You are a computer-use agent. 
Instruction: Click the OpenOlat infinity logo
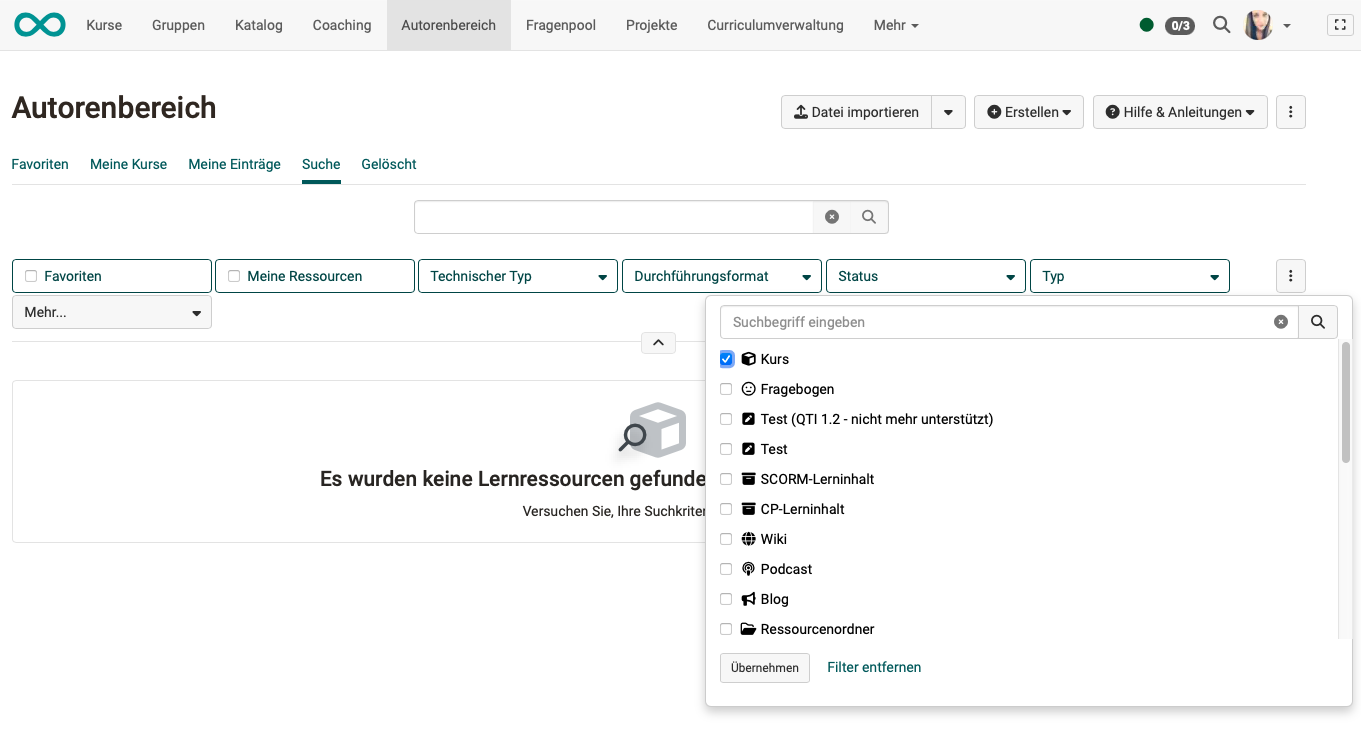(x=39, y=24)
